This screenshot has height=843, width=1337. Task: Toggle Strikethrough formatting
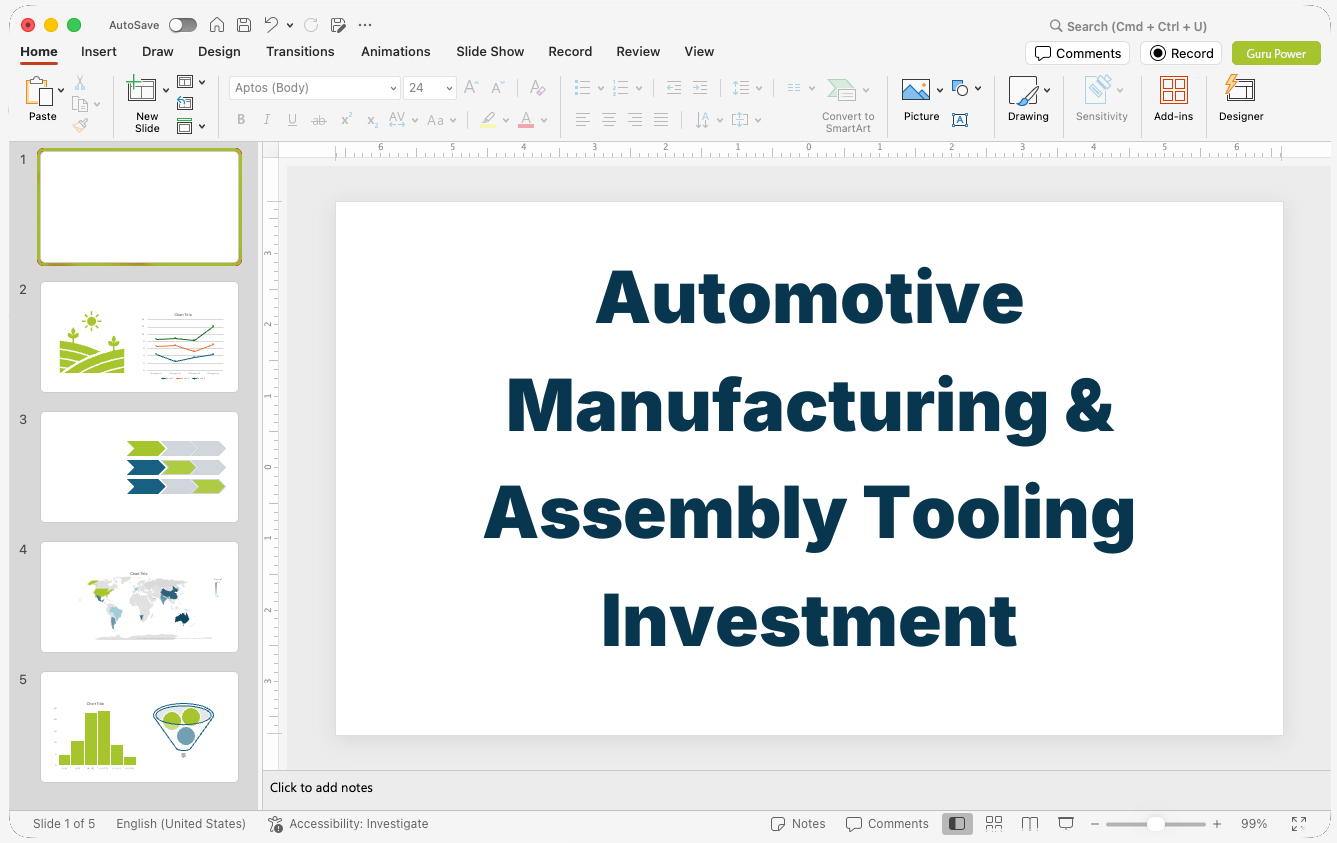[x=319, y=120]
